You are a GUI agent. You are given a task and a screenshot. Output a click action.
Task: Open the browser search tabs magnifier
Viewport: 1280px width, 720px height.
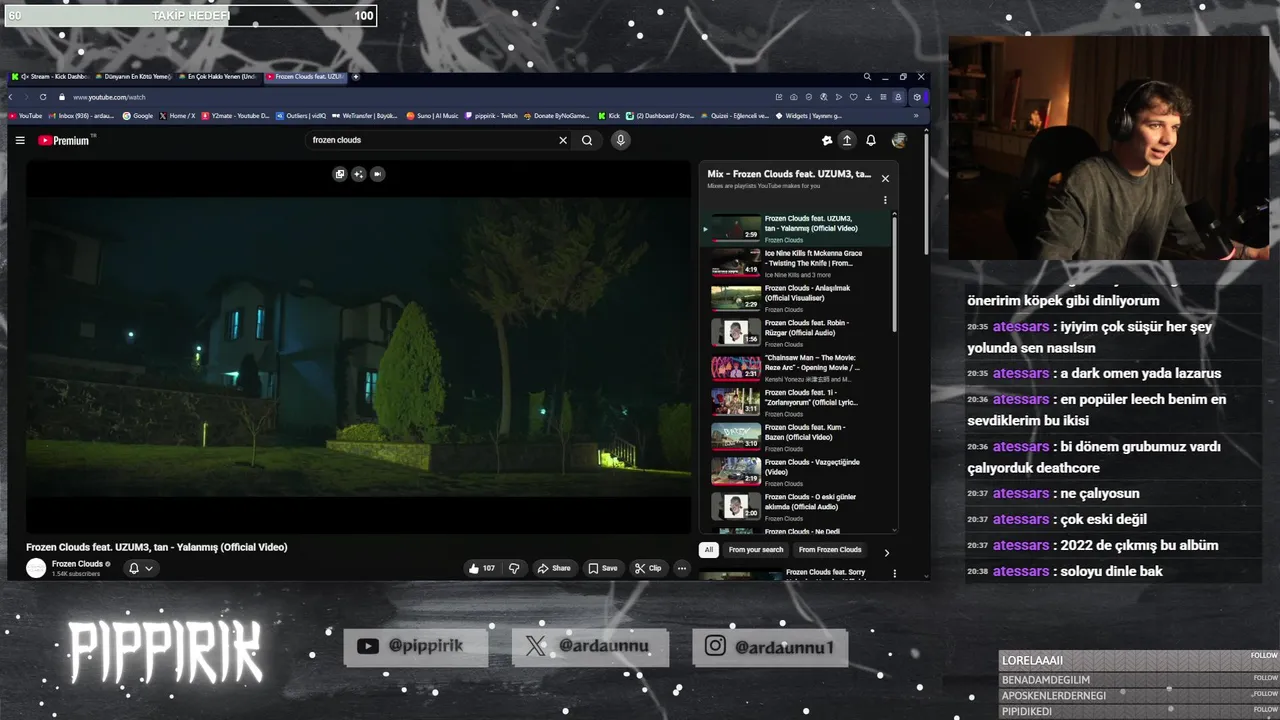coord(867,77)
